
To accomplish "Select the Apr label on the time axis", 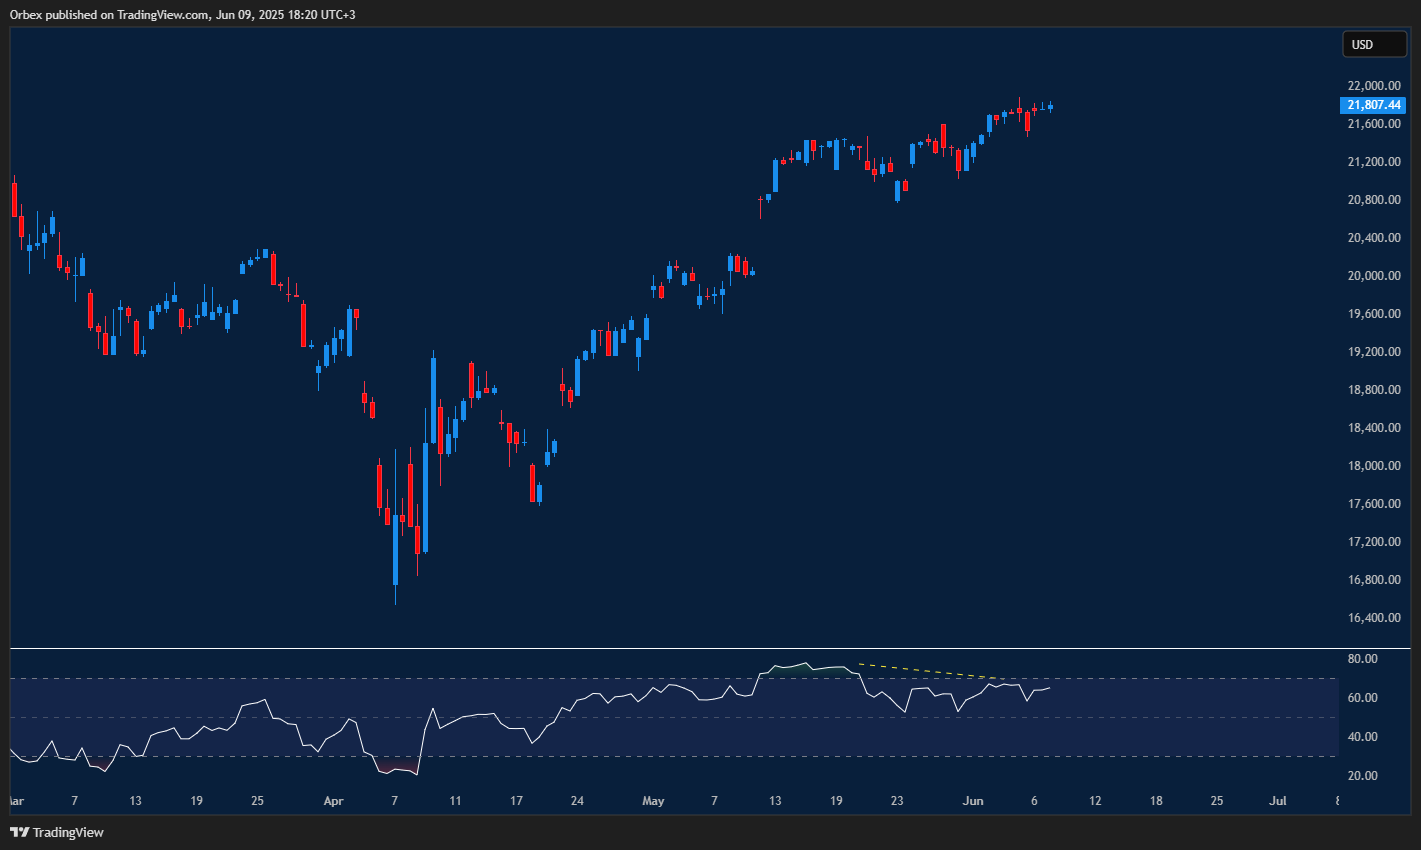I will click(333, 801).
